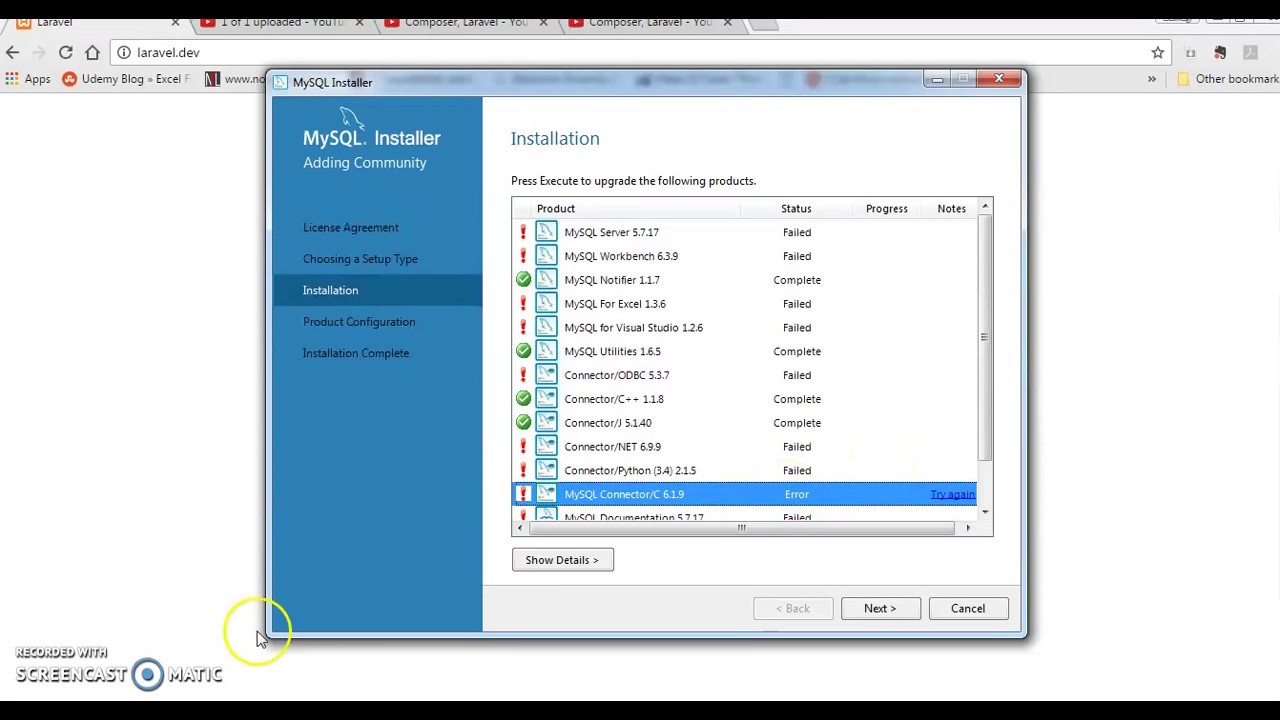
Task: Click the horizontal scrollbar thumb in product list
Action: click(x=741, y=528)
